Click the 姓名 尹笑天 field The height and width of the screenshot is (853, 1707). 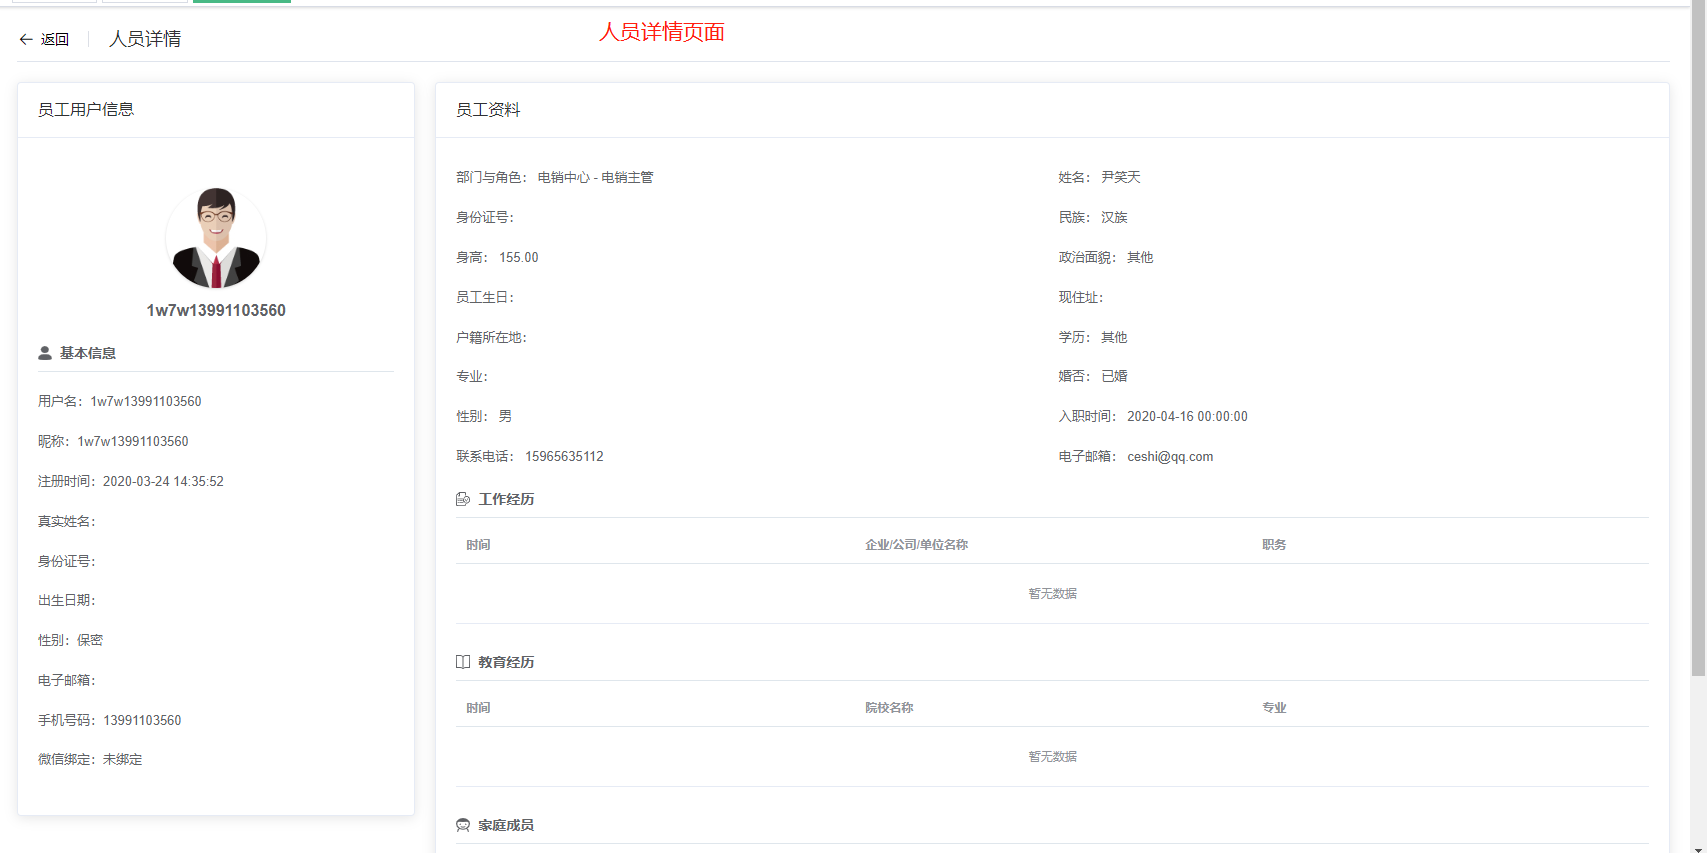pyautogui.click(x=1100, y=177)
